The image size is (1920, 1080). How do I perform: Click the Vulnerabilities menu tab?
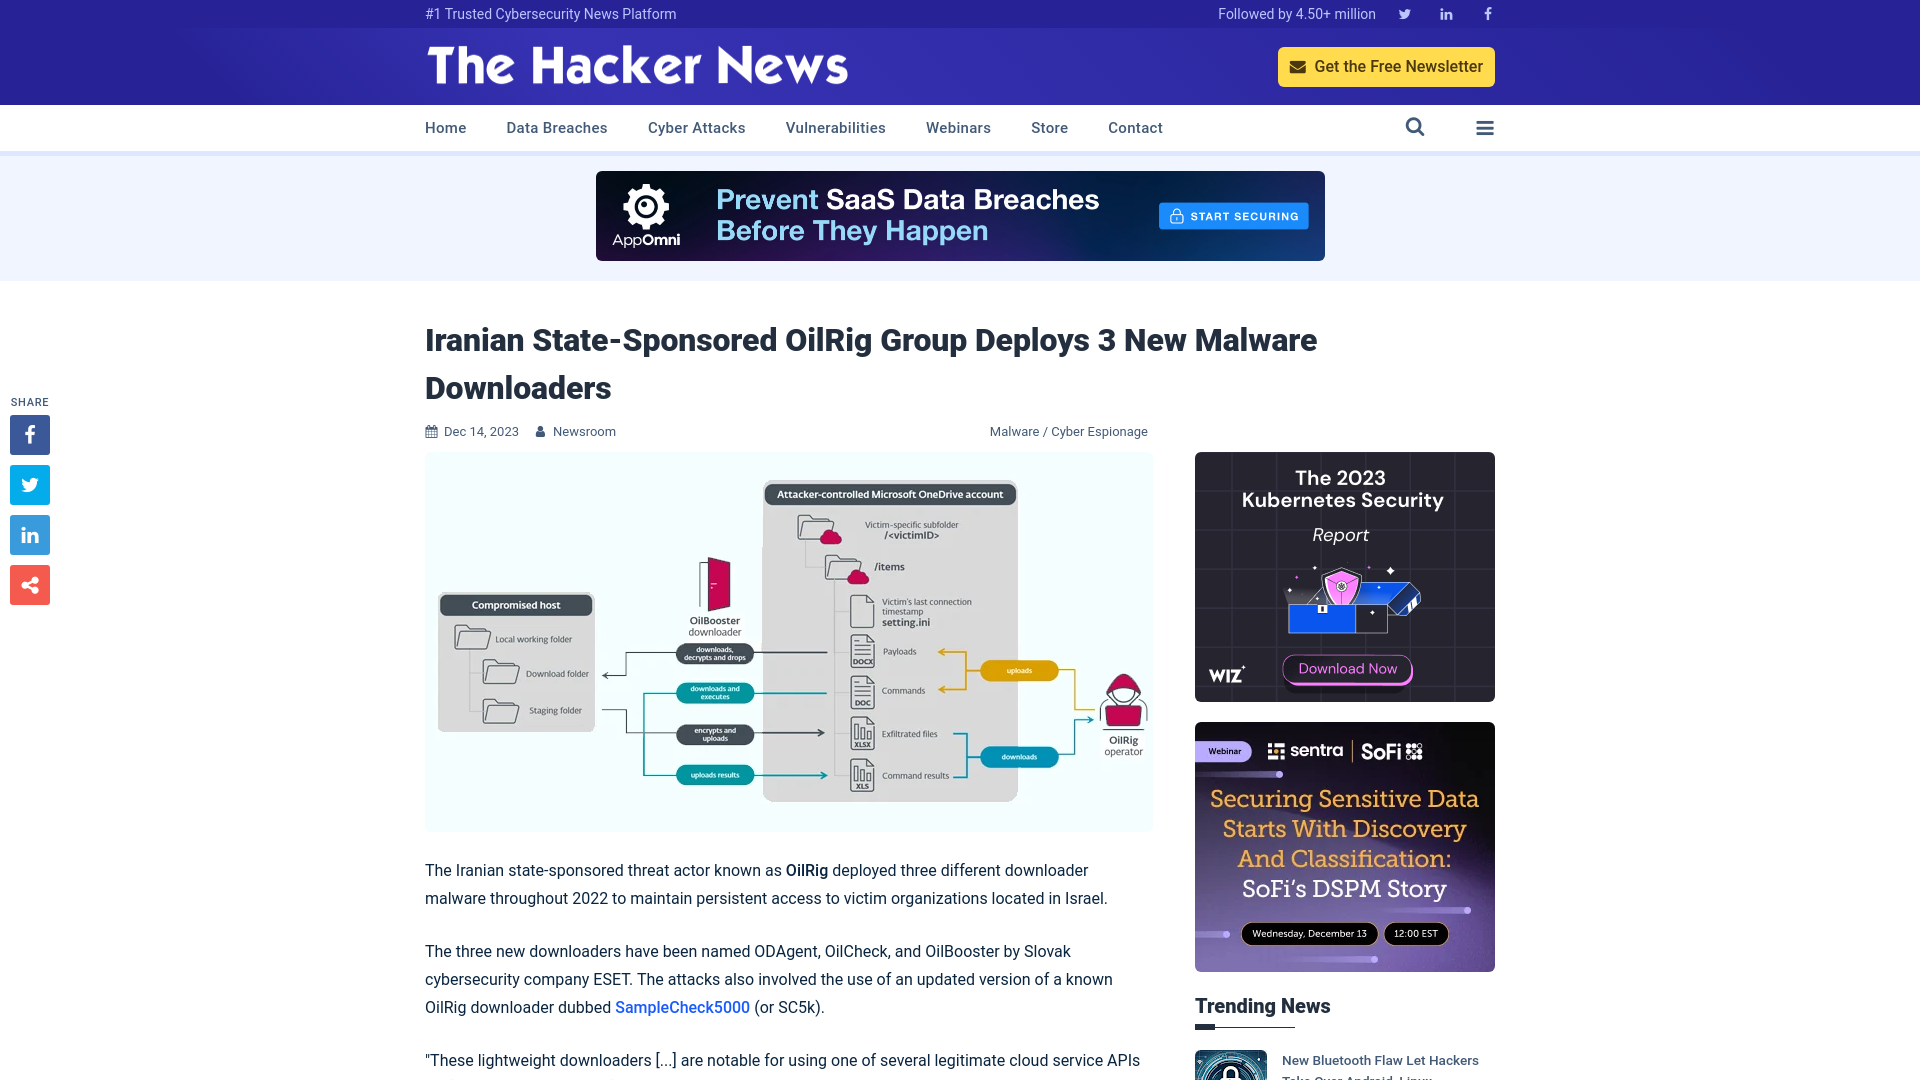(x=835, y=128)
